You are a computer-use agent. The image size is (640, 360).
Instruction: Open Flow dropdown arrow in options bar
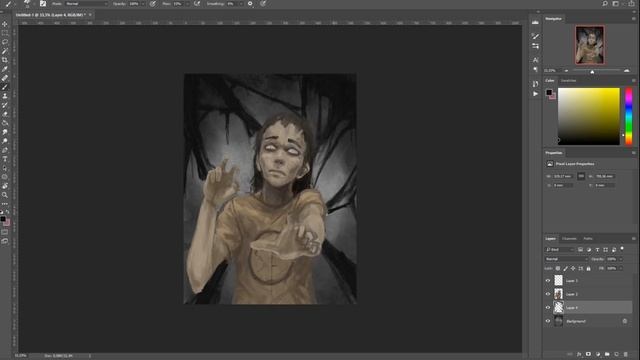pyautogui.click(x=187, y=4)
